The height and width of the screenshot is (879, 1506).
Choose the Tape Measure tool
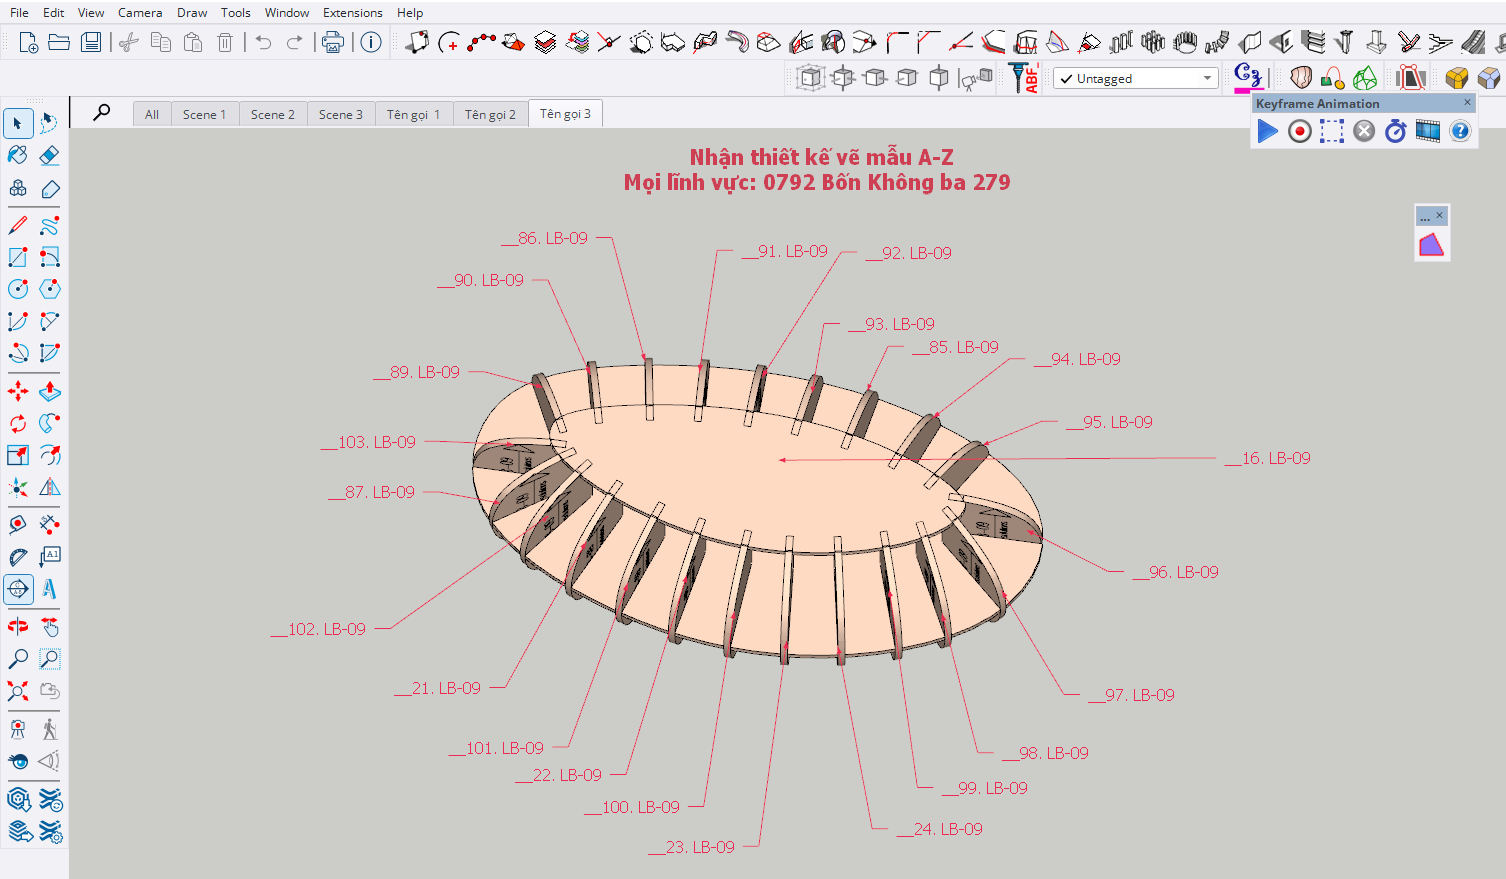[x=18, y=524]
